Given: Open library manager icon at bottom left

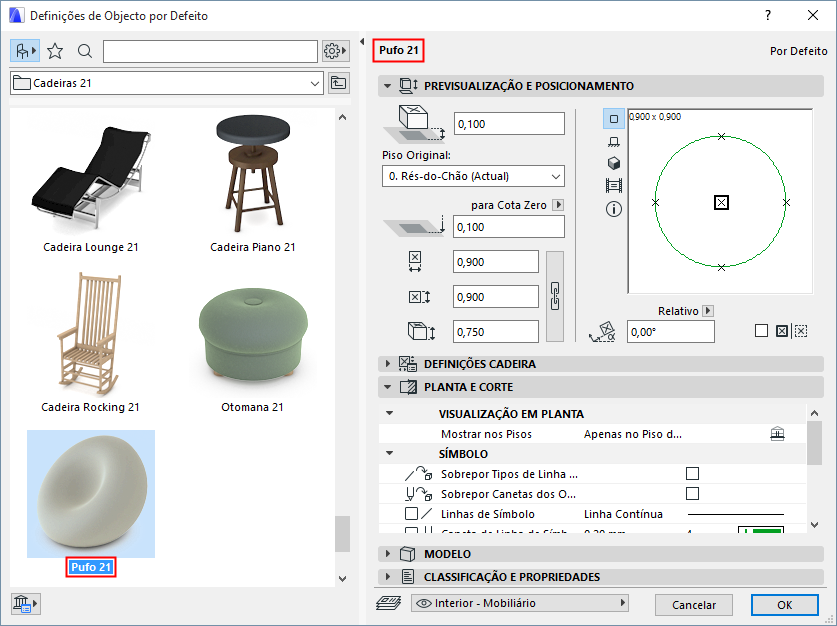Looking at the screenshot, I should pos(25,604).
